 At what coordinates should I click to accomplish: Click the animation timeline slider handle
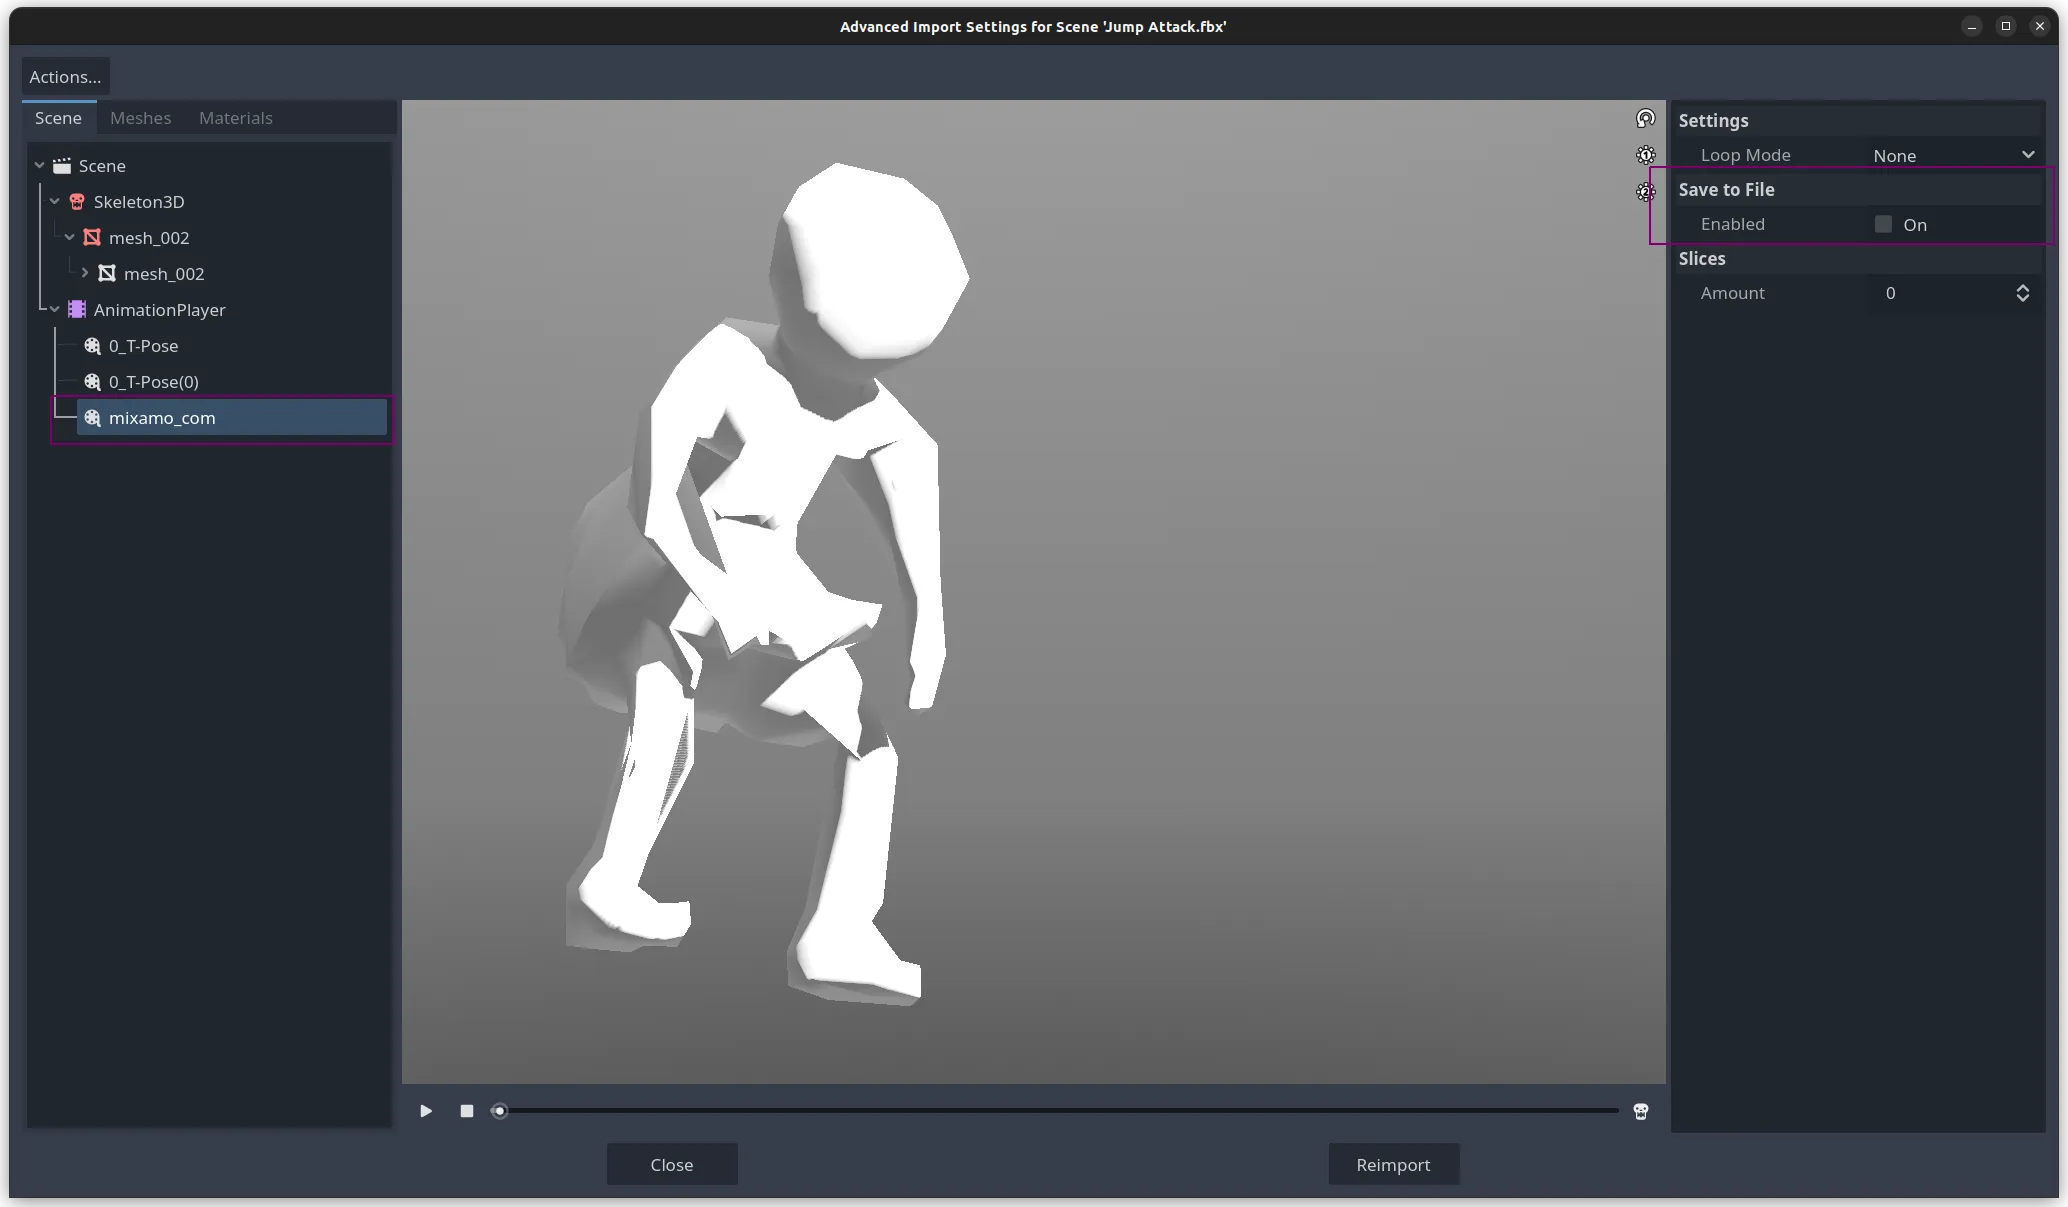pyautogui.click(x=499, y=1111)
